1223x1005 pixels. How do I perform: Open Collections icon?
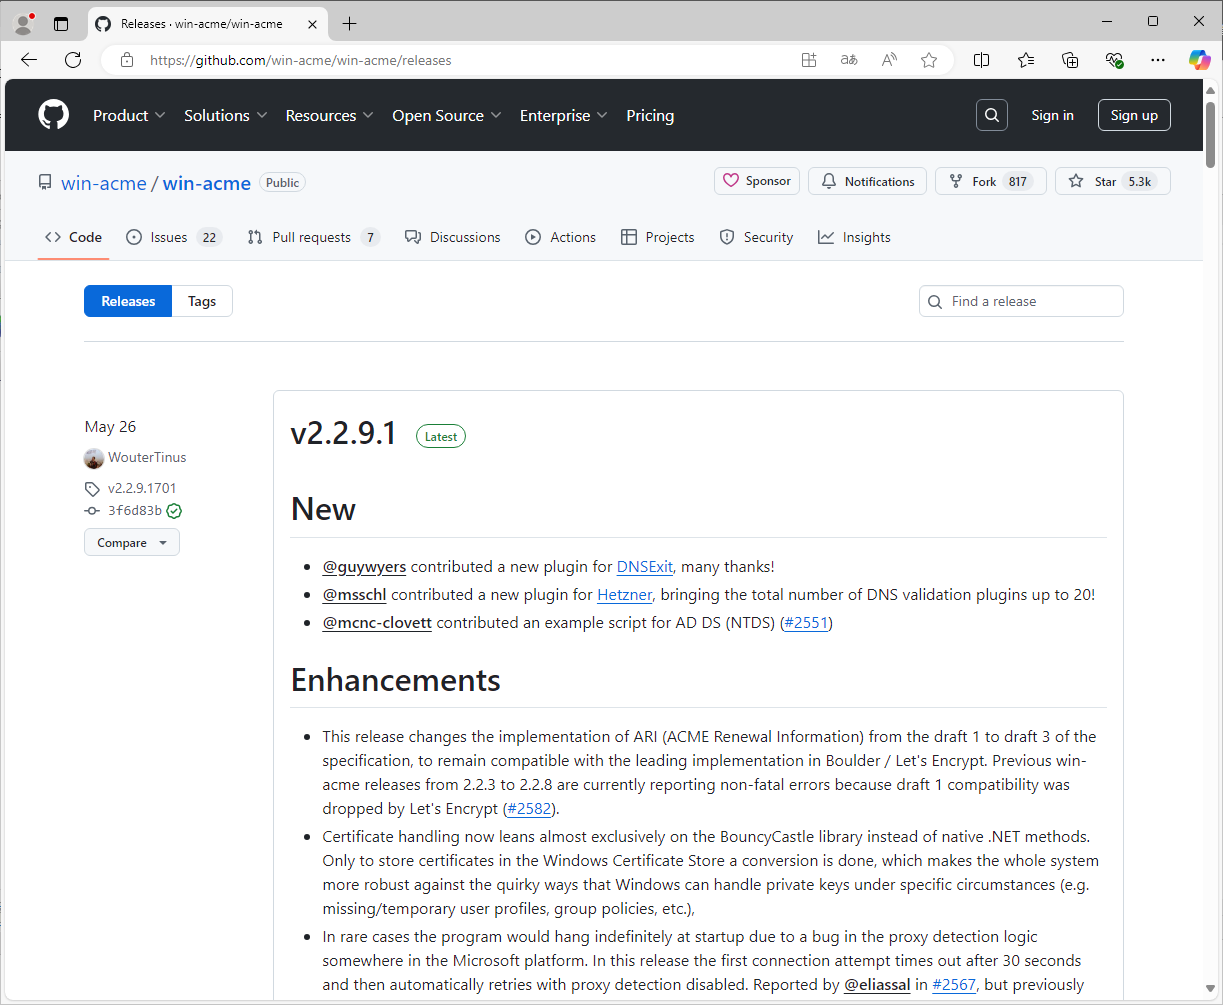[1070, 60]
